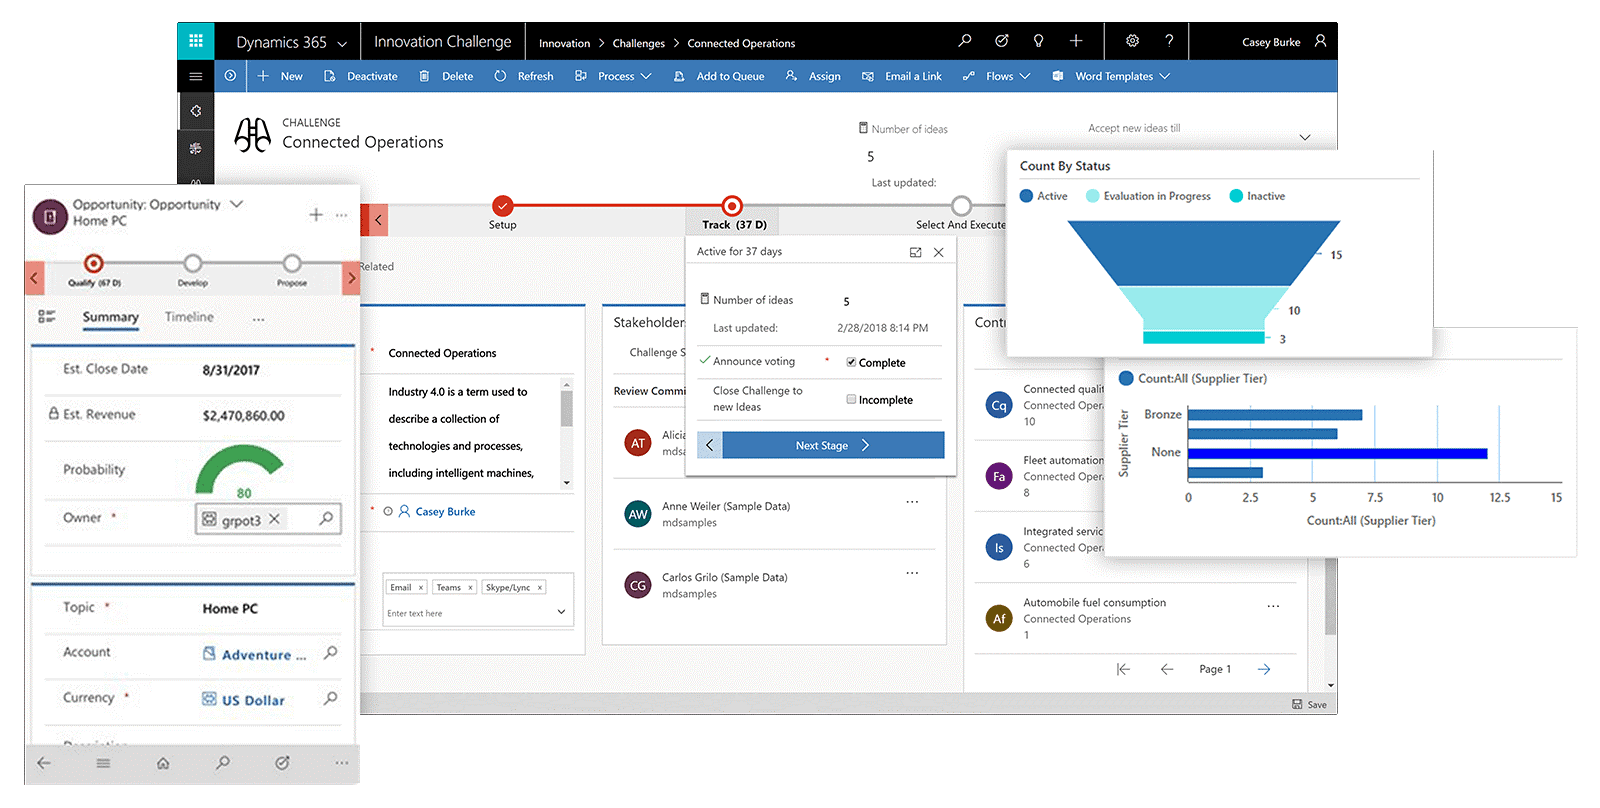
Task: Remove the Skype/Lync tag
Action: point(540,587)
